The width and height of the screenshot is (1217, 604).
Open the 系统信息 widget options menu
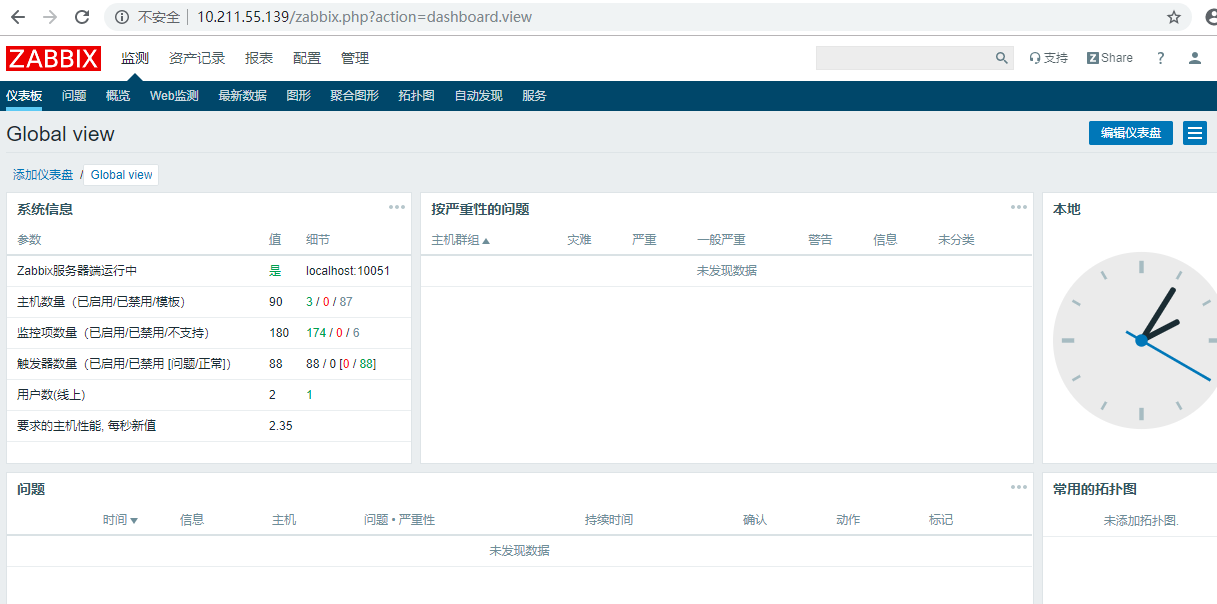(x=397, y=207)
